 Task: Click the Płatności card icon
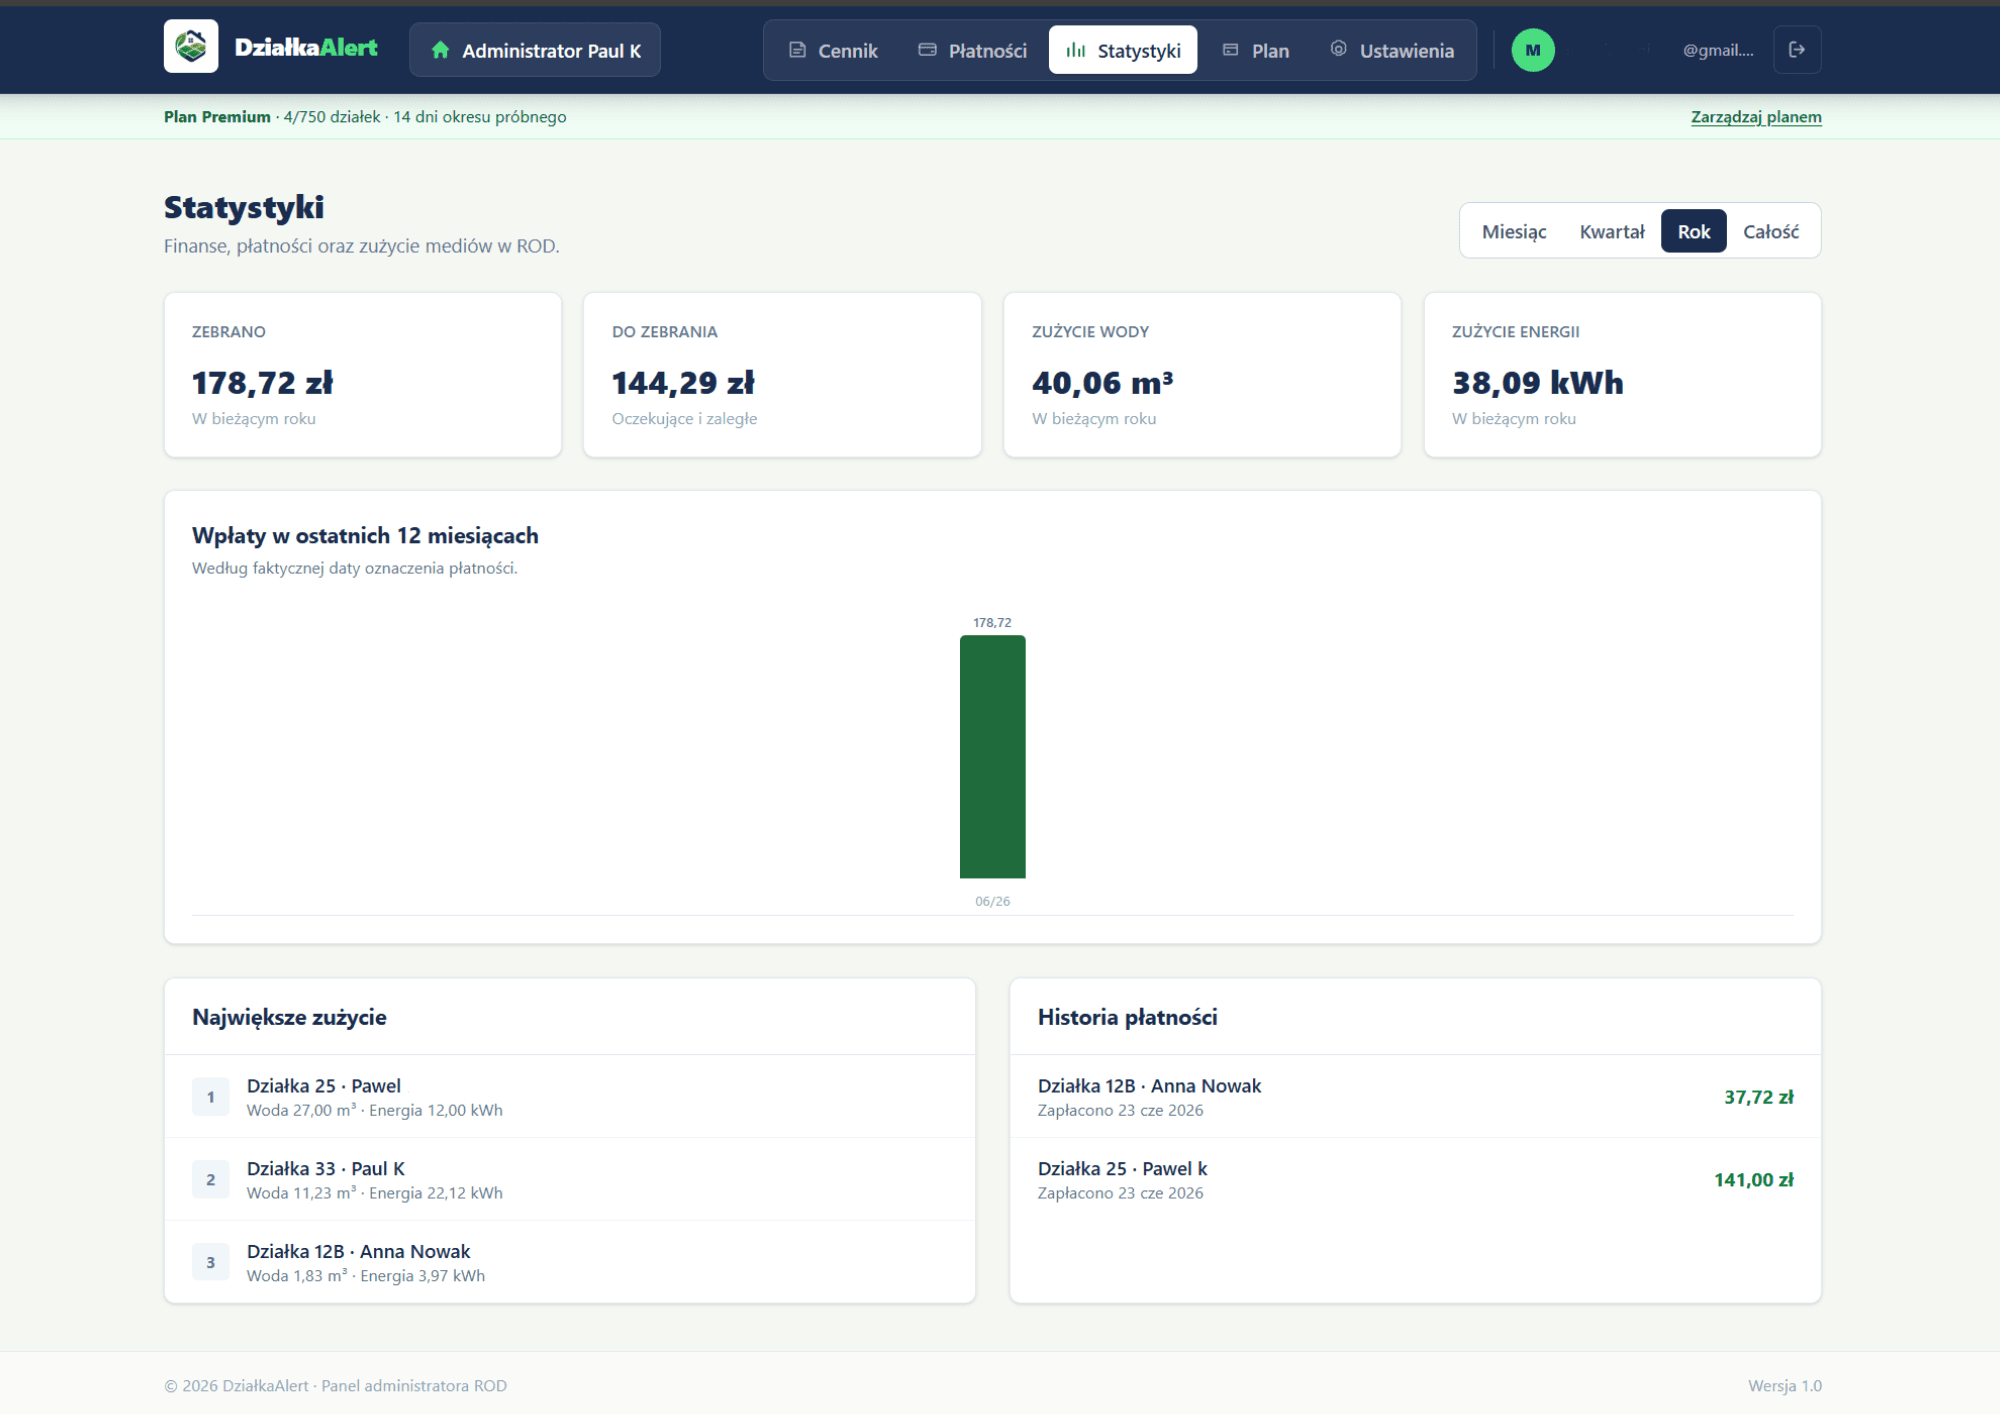tap(927, 50)
